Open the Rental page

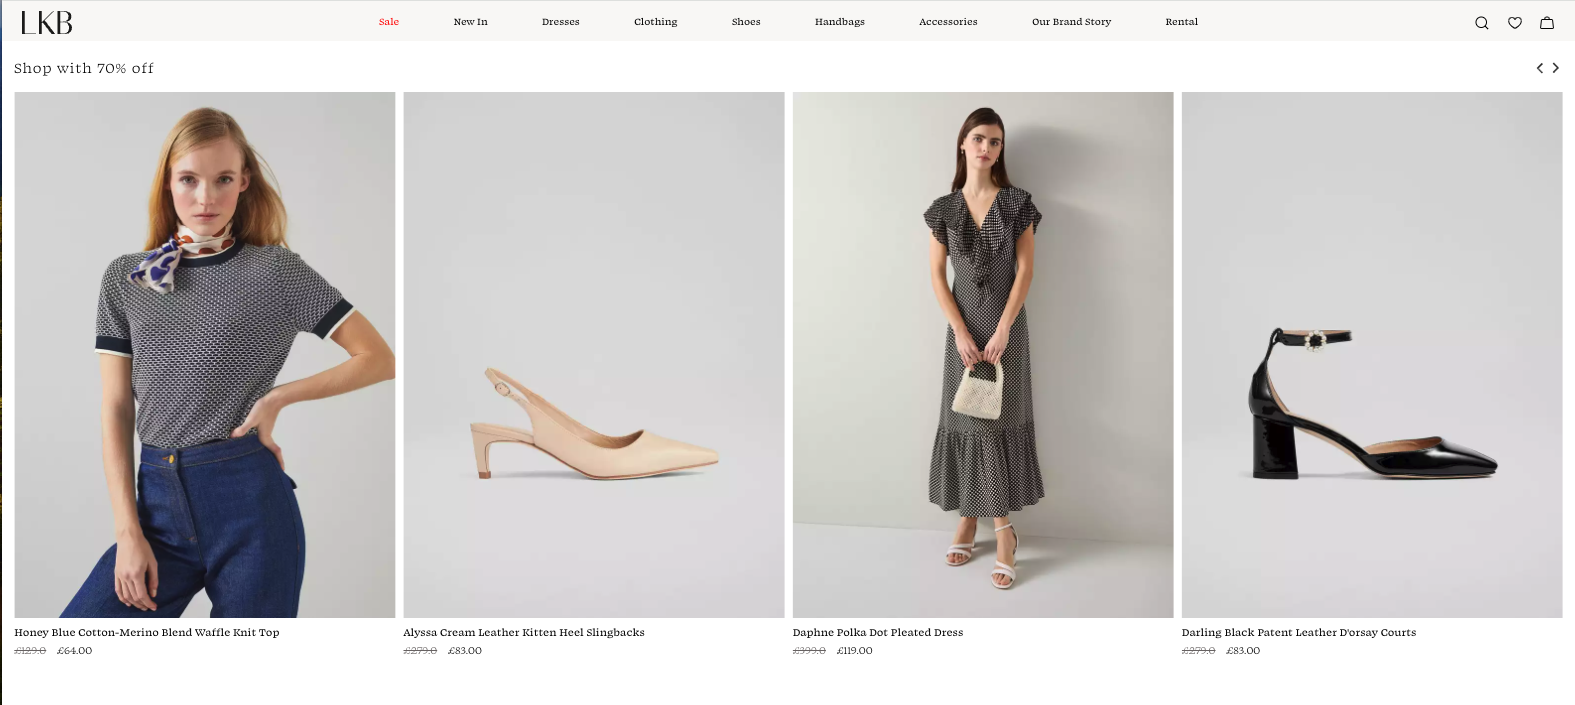1181,22
